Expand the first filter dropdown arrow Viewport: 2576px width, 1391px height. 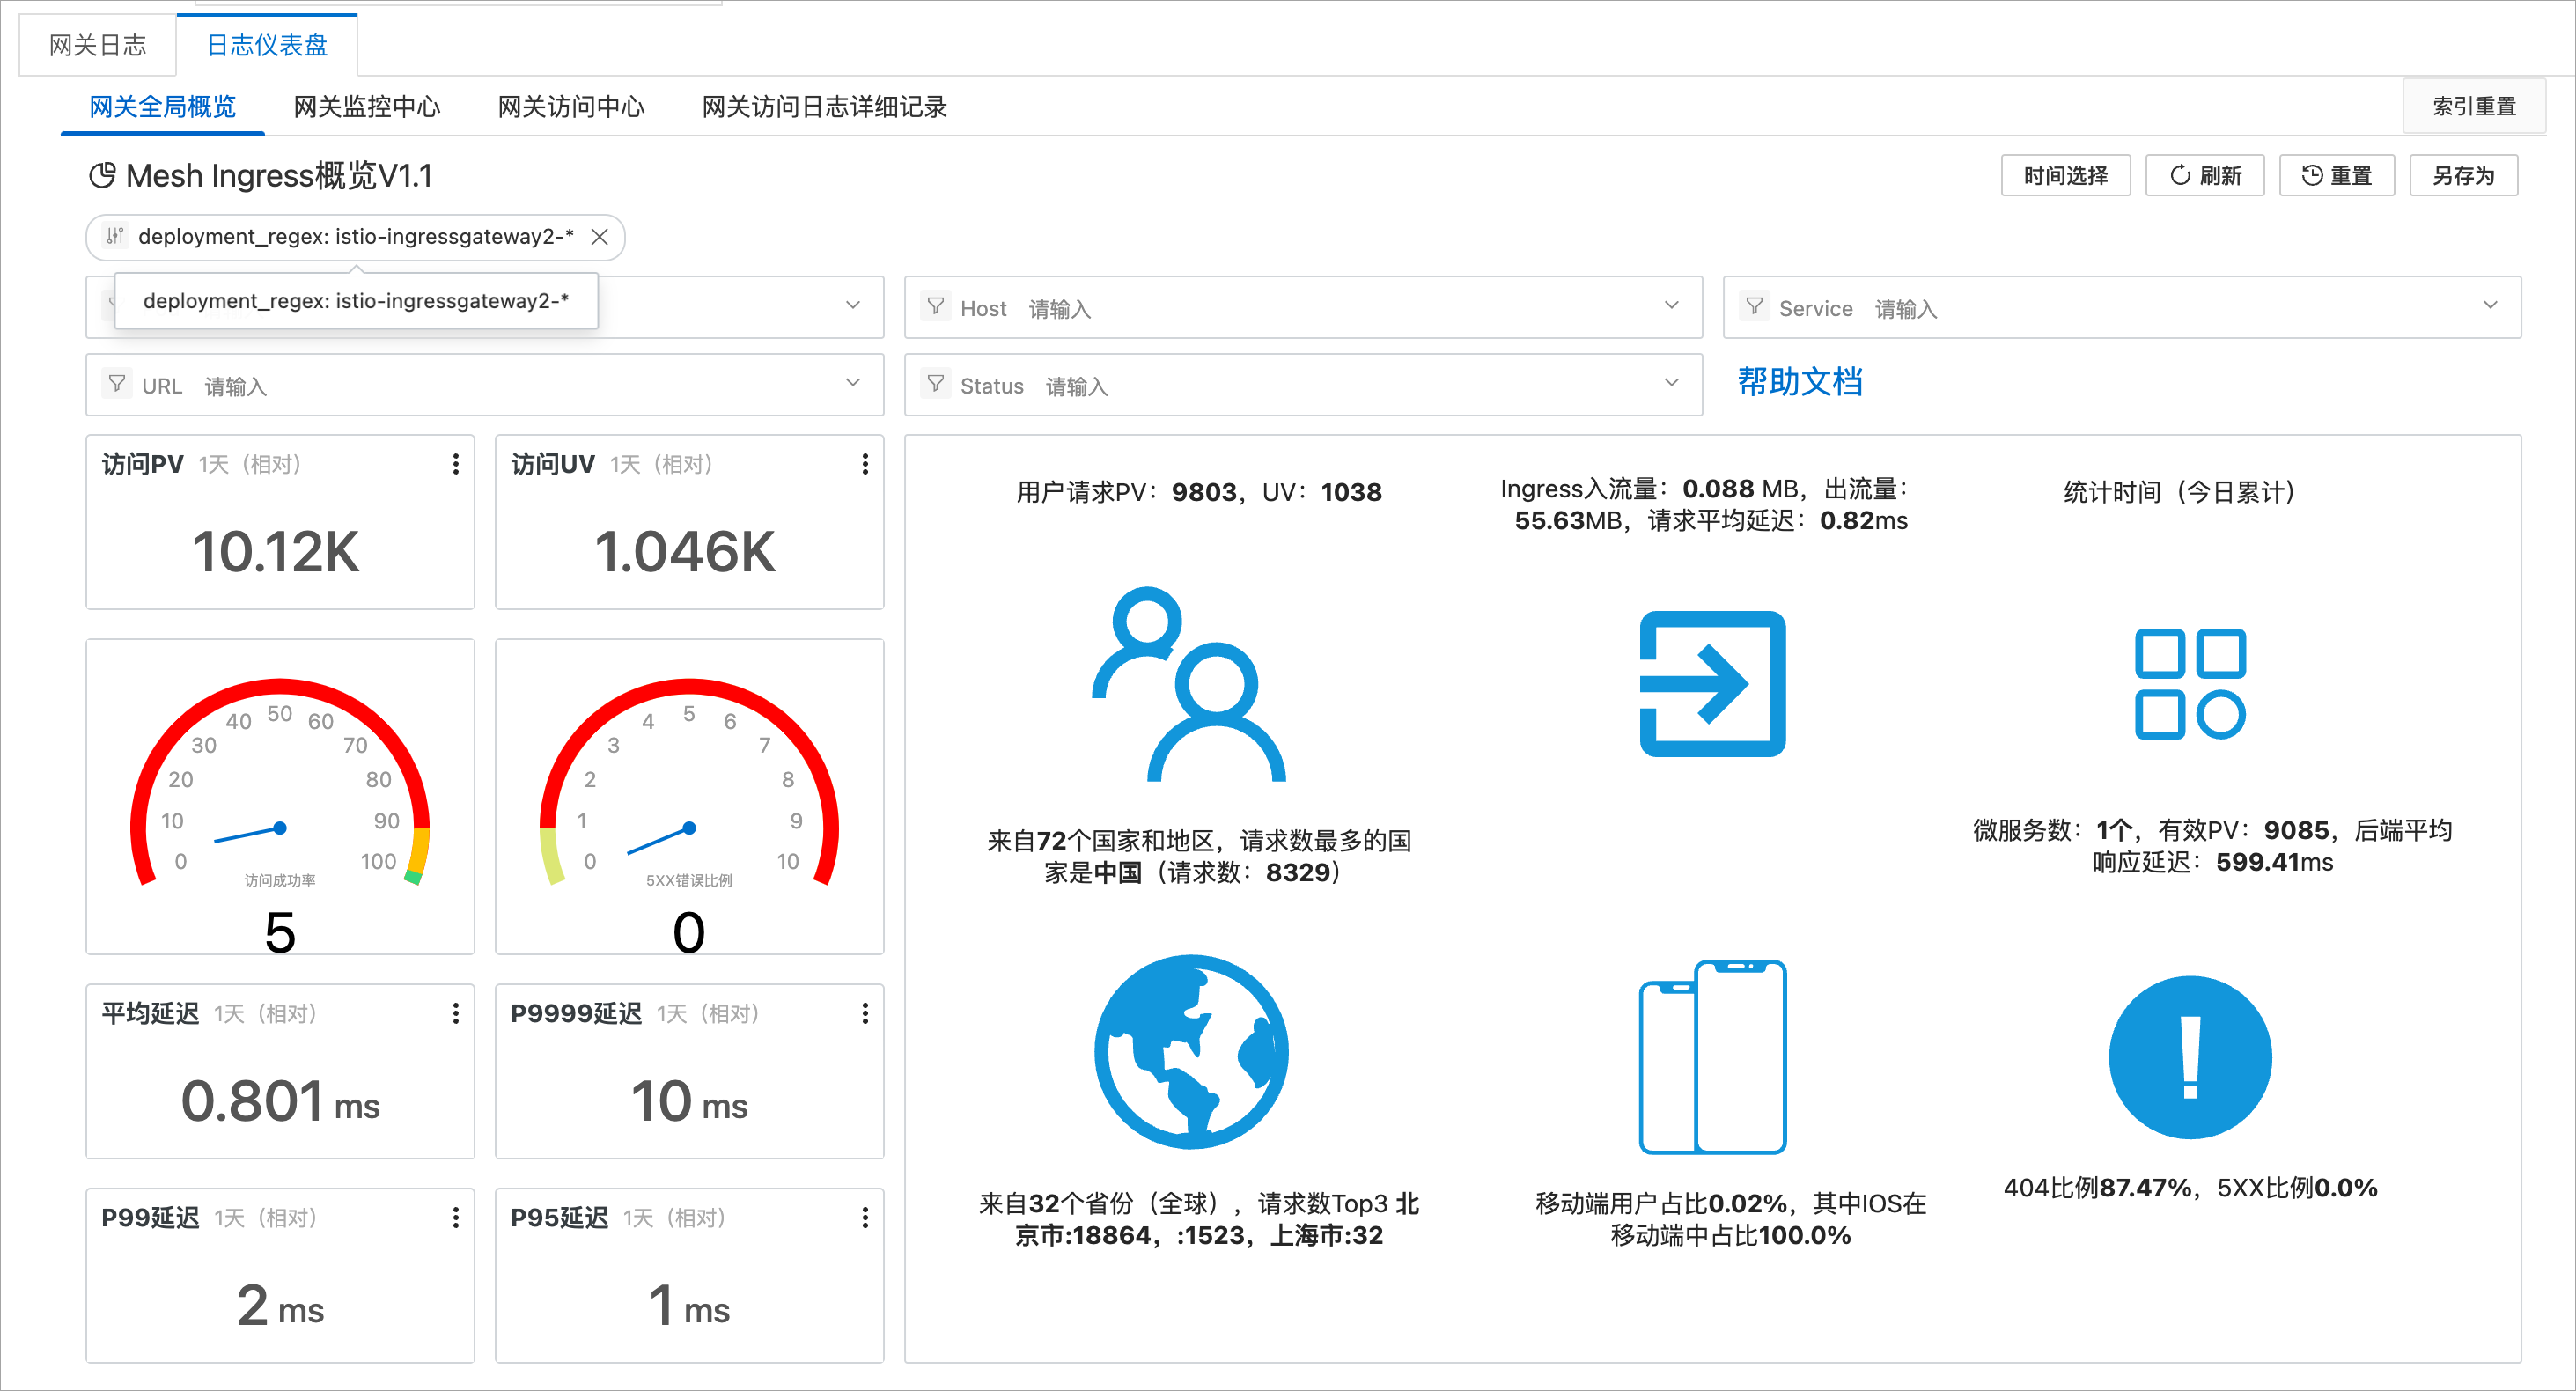pos(852,305)
